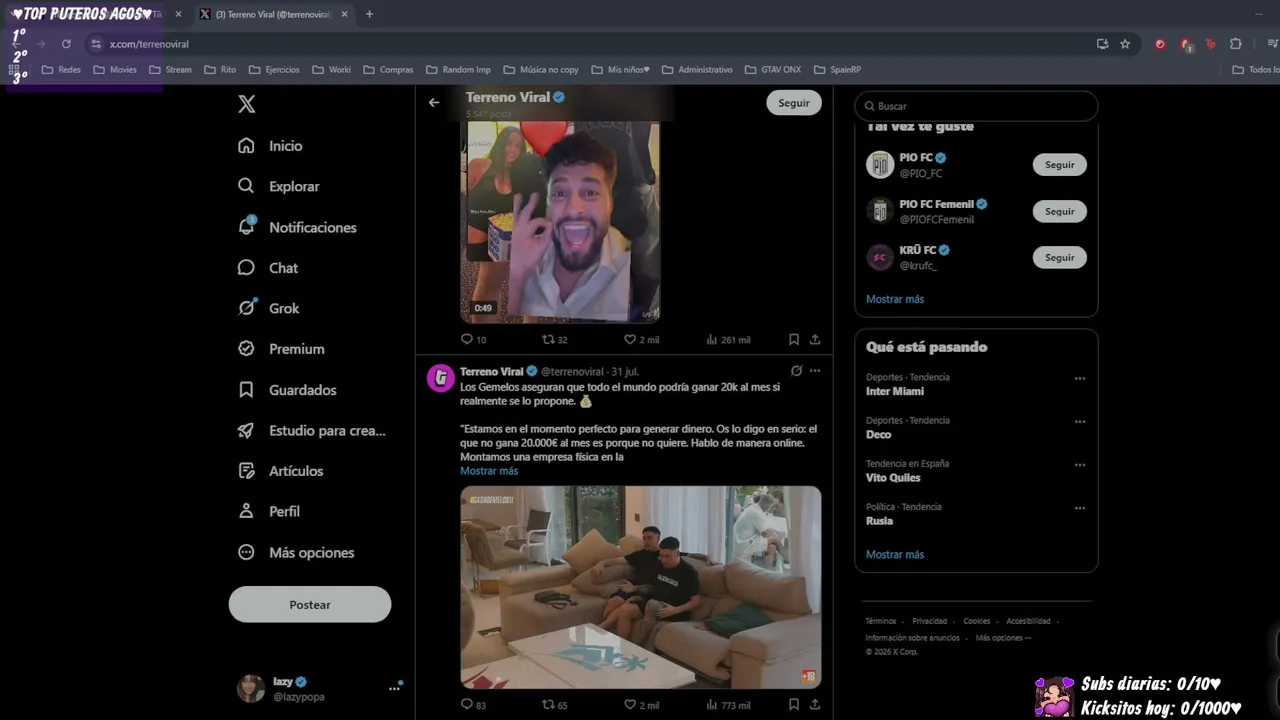This screenshot has height=720, width=1280.
Task: Open more options for Vito Quiles trend
Action: point(1080,465)
